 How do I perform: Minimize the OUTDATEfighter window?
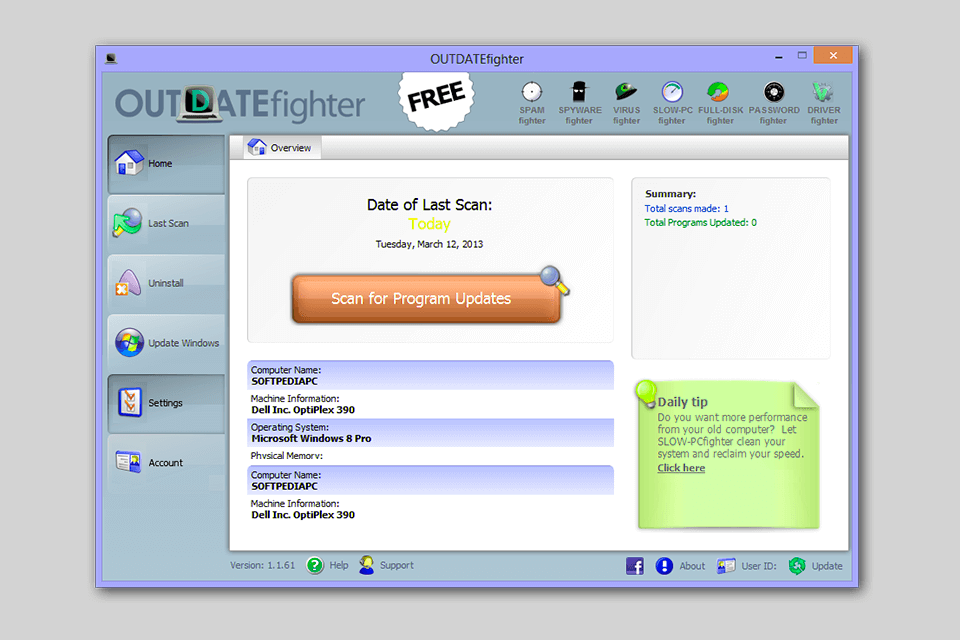[x=778, y=56]
